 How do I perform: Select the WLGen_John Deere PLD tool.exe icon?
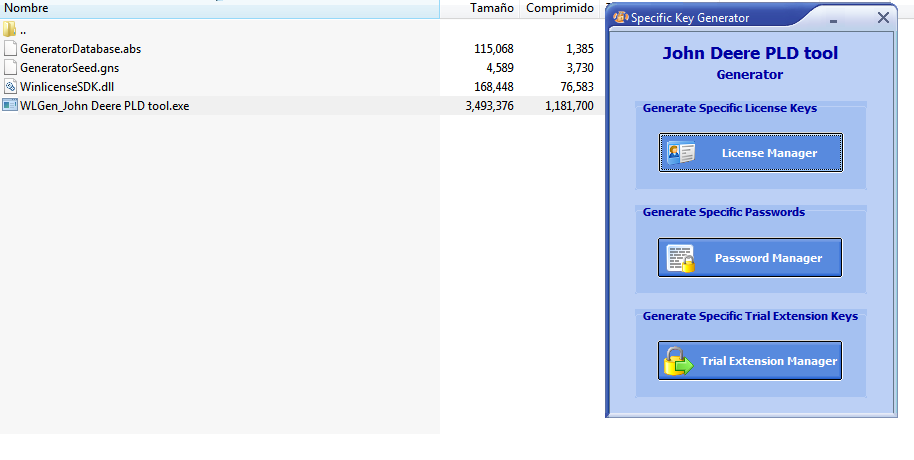10,106
